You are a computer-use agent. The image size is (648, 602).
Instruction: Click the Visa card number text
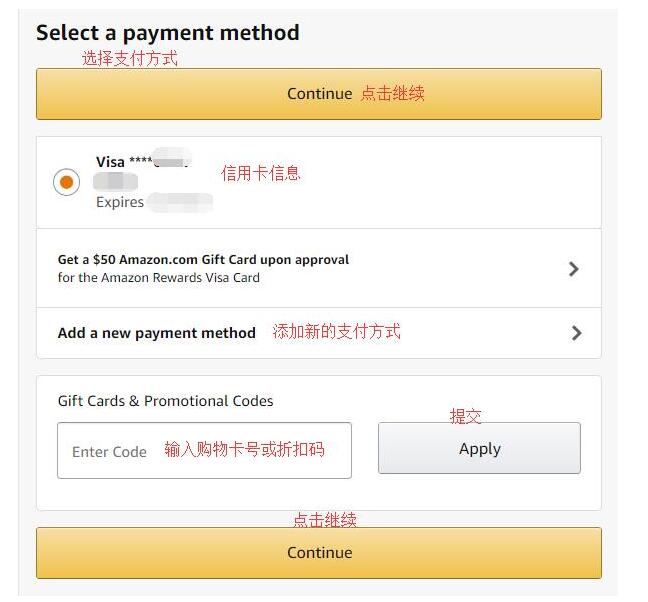[x=142, y=161]
